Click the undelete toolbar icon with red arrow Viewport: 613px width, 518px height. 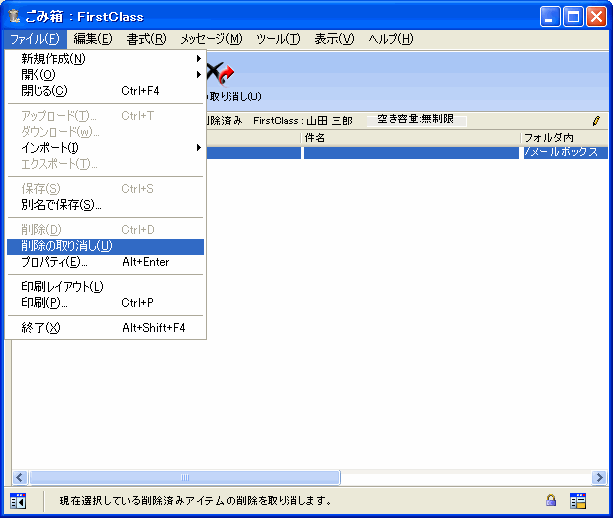[220, 73]
